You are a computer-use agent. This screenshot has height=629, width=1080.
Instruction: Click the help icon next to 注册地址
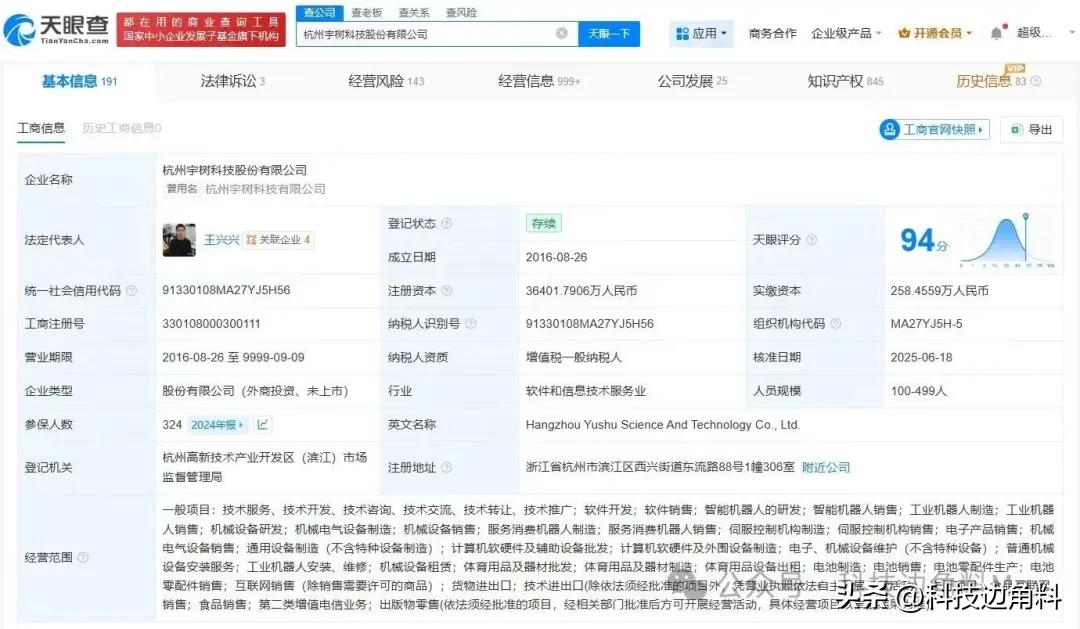(446, 468)
